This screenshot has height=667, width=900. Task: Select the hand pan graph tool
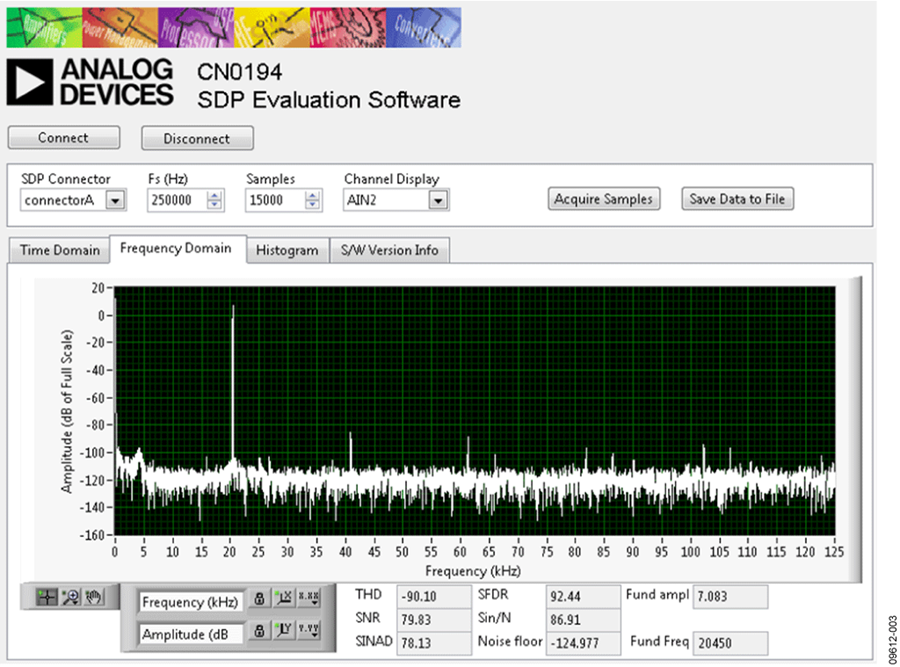click(x=94, y=598)
